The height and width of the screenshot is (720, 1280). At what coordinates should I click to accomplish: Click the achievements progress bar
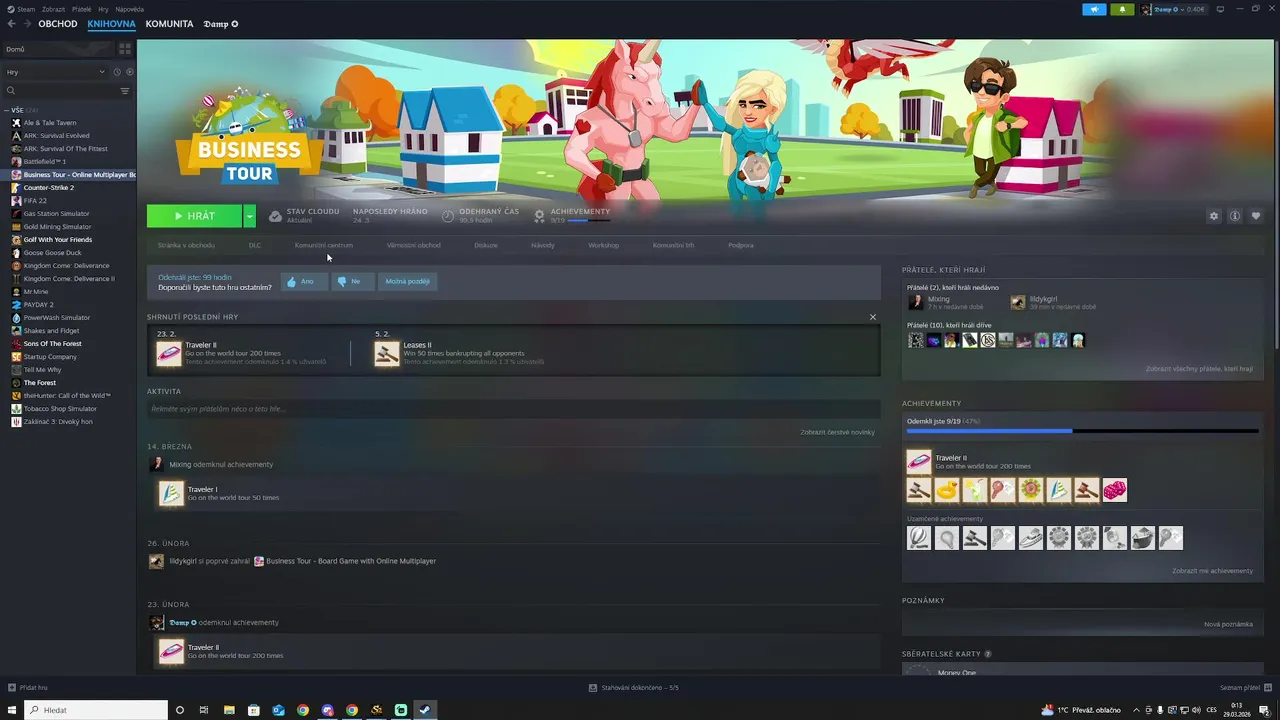(x=1082, y=431)
